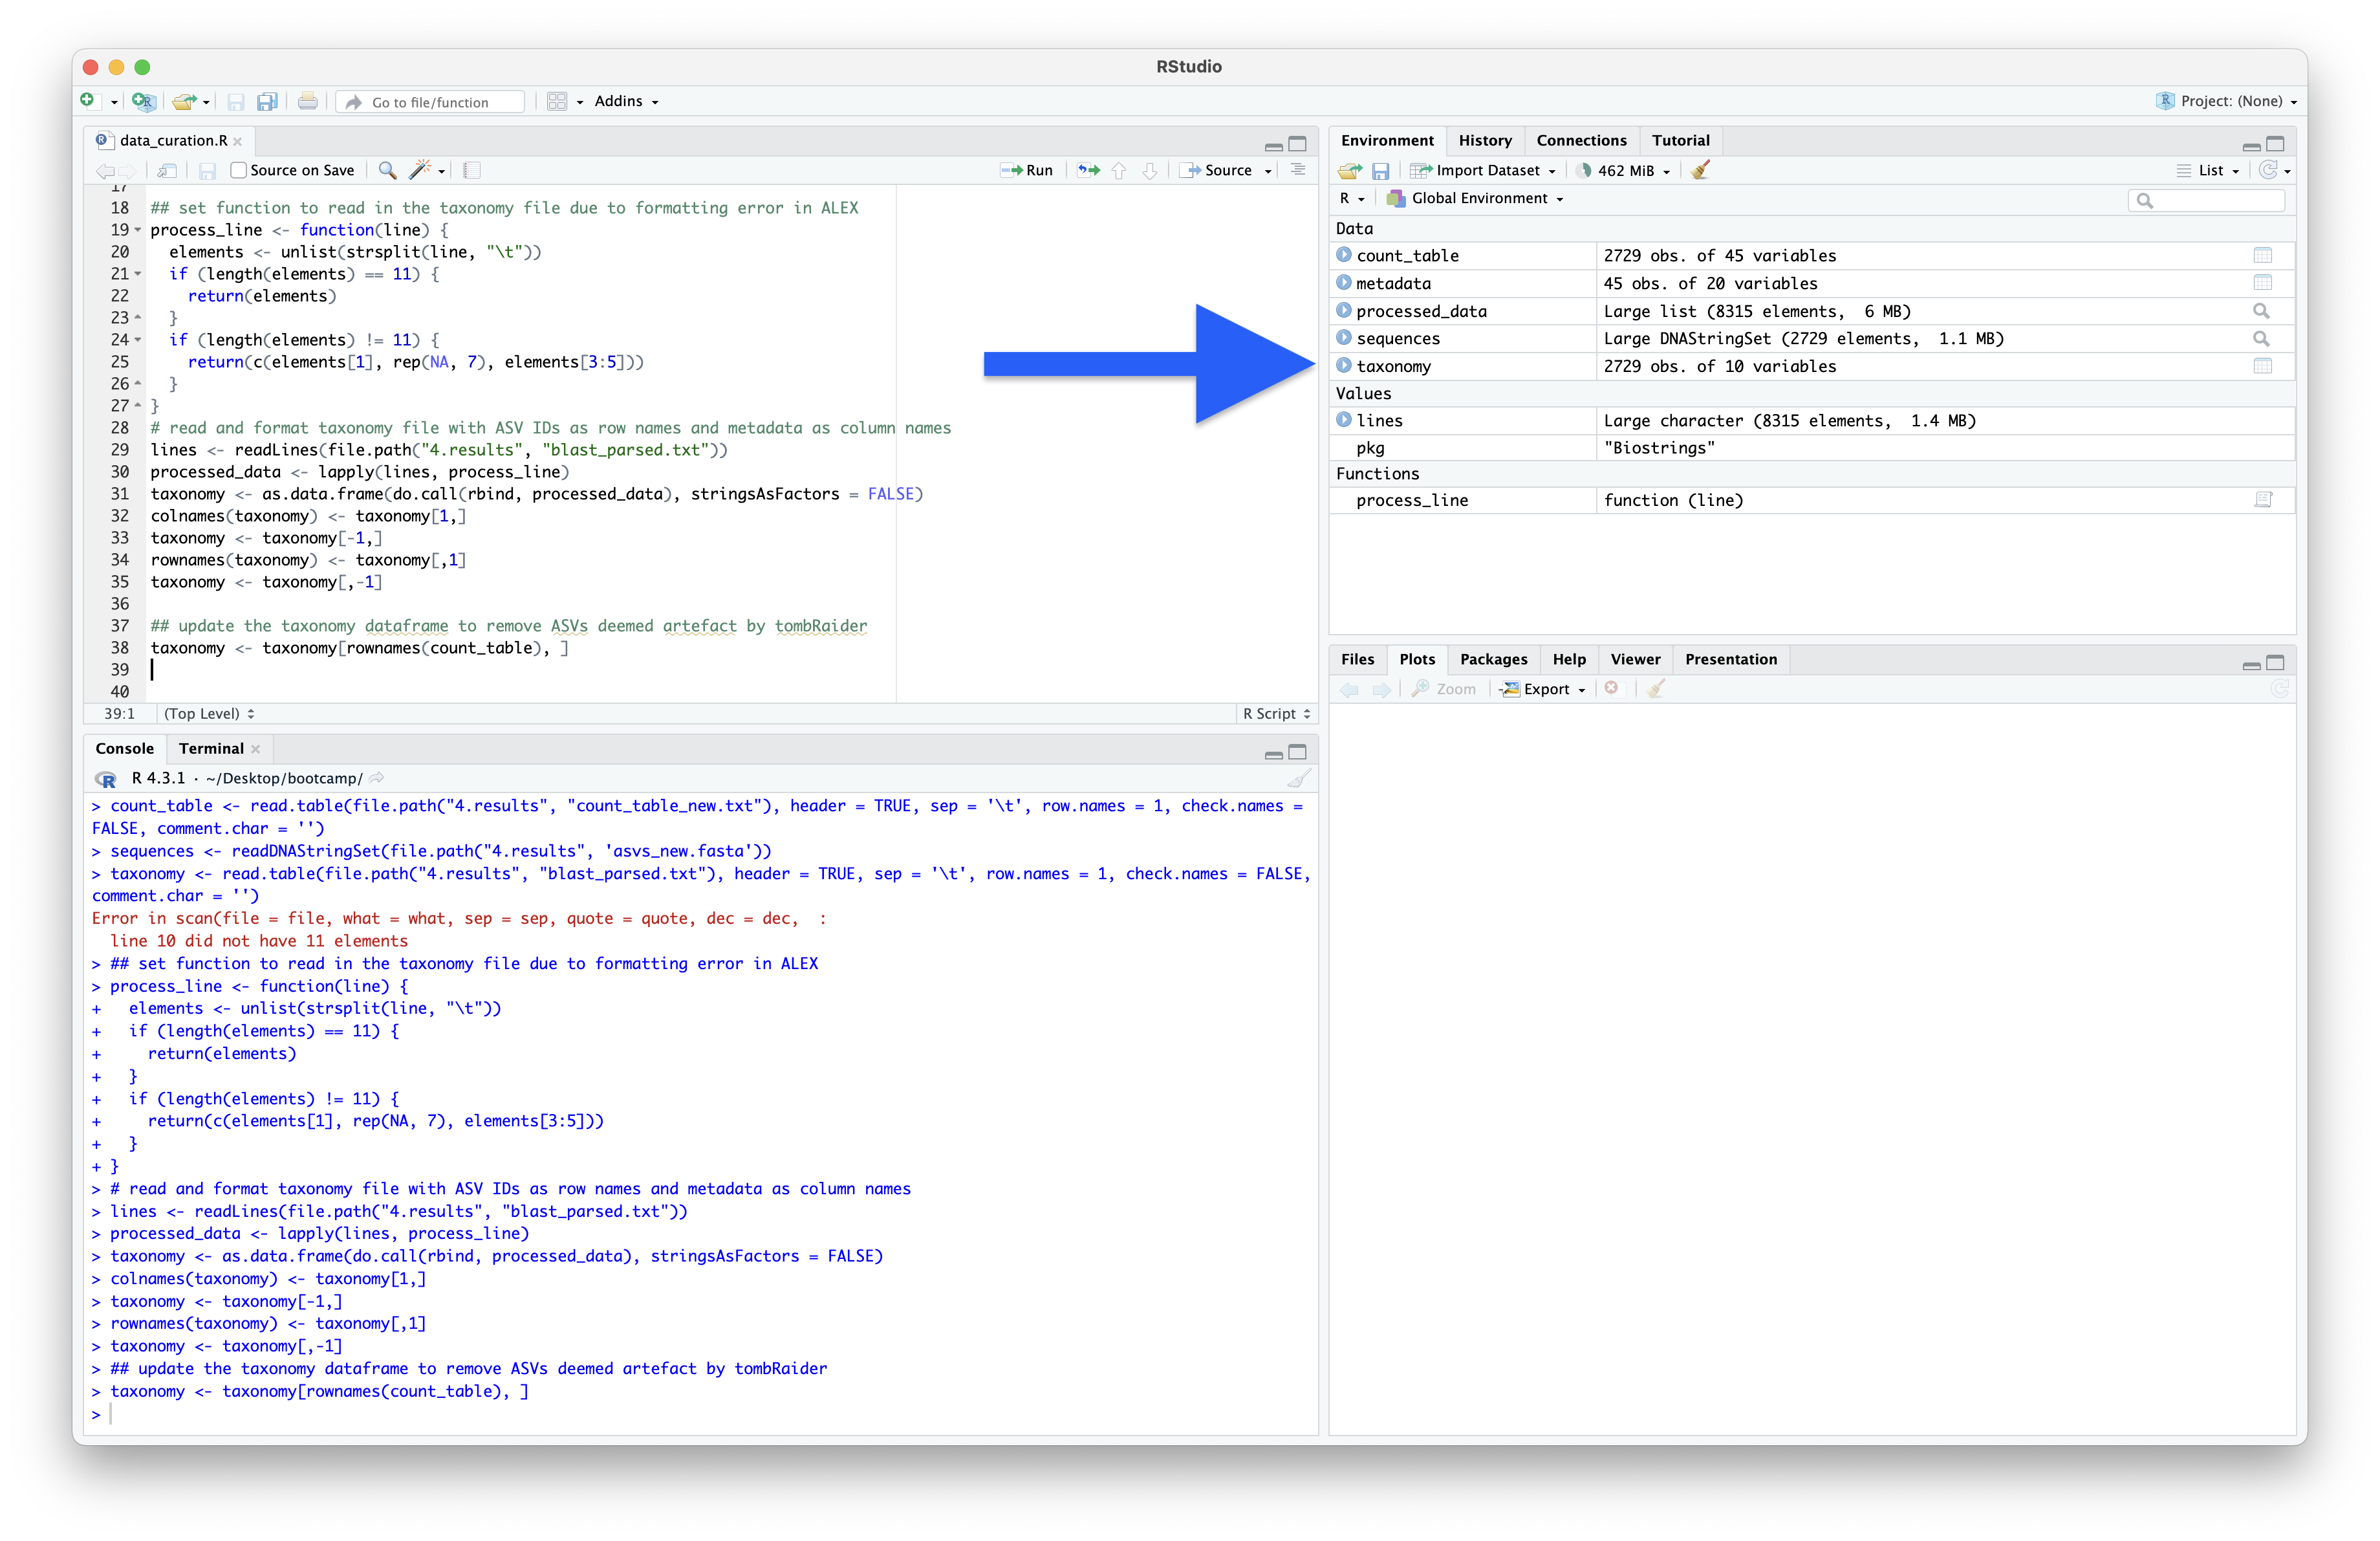
Task: Open the 462 MiB memory usage dropdown
Action: (1624, 170)
